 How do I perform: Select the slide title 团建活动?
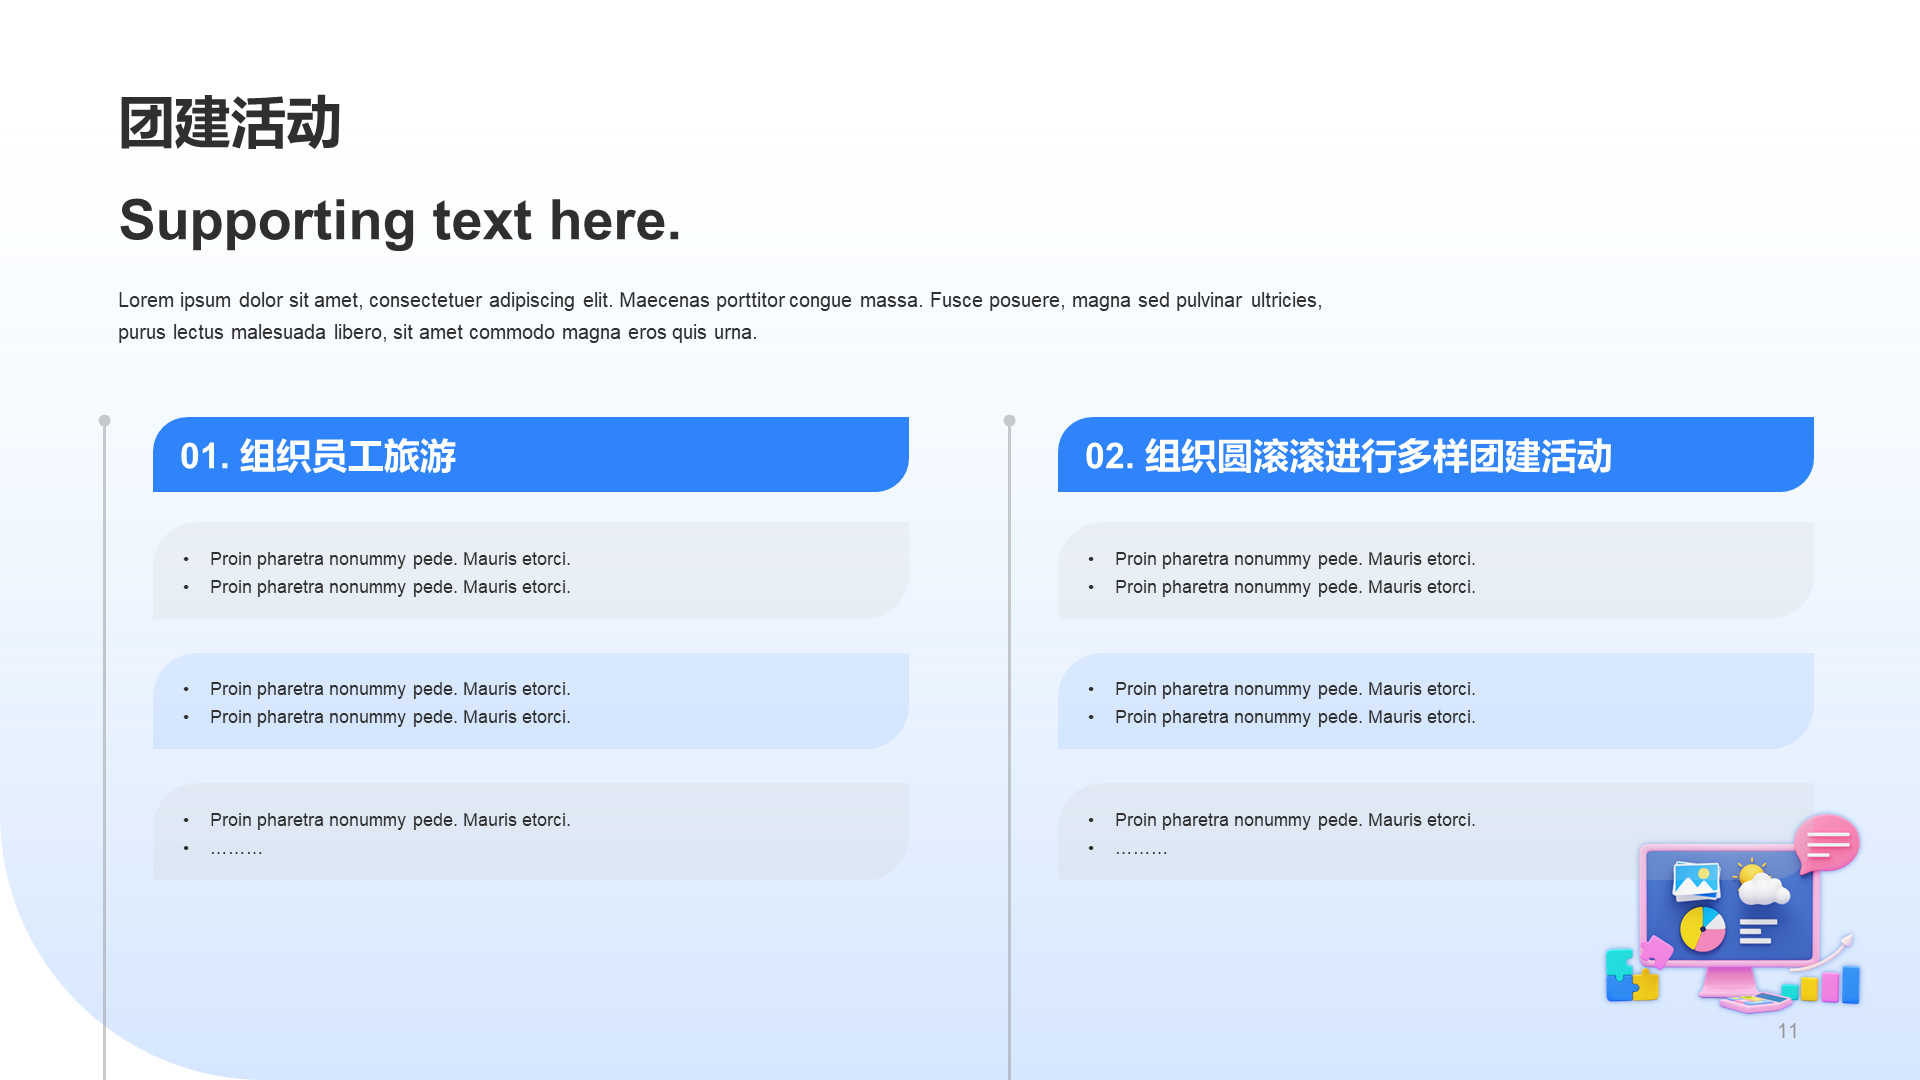230,123
